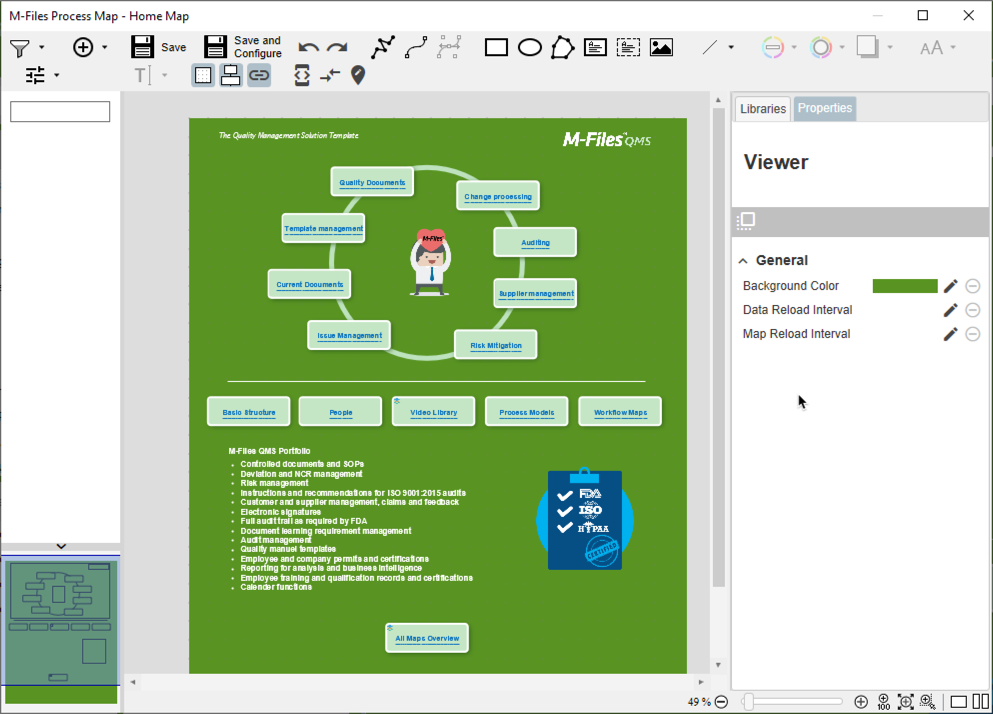Select the ellipse shape tool

[x=530, y=47]
